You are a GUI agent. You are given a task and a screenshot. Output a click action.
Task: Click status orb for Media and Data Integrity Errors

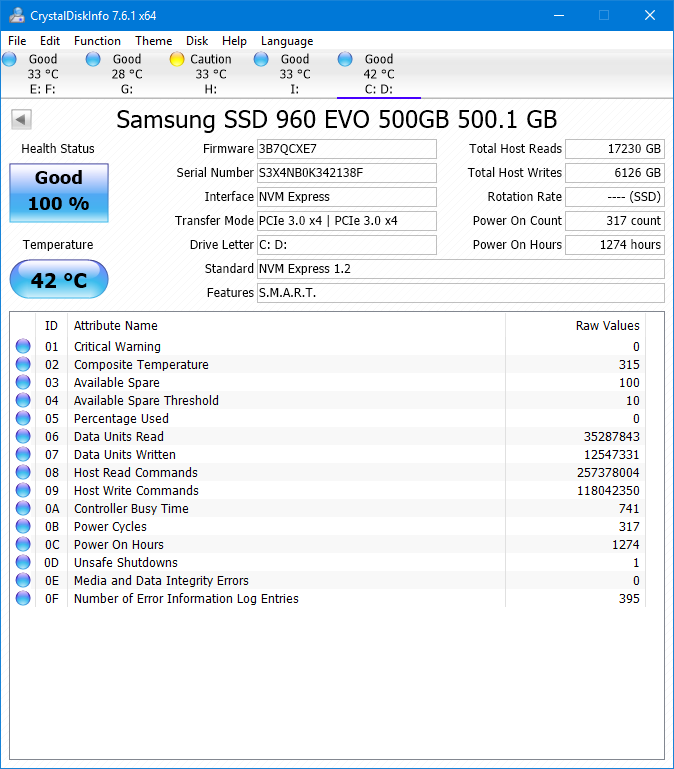(23, 580)
